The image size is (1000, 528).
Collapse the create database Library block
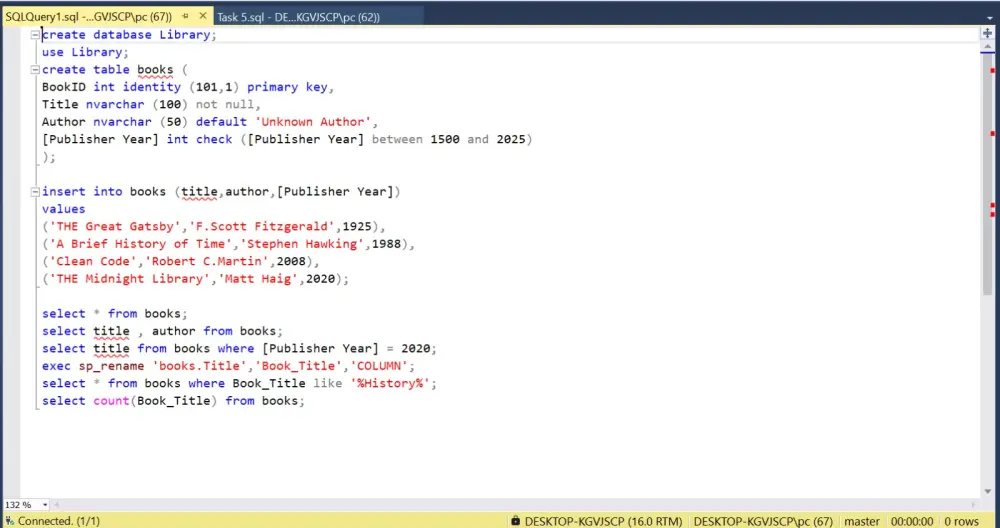pyautogui.click(x=36, y=35)
